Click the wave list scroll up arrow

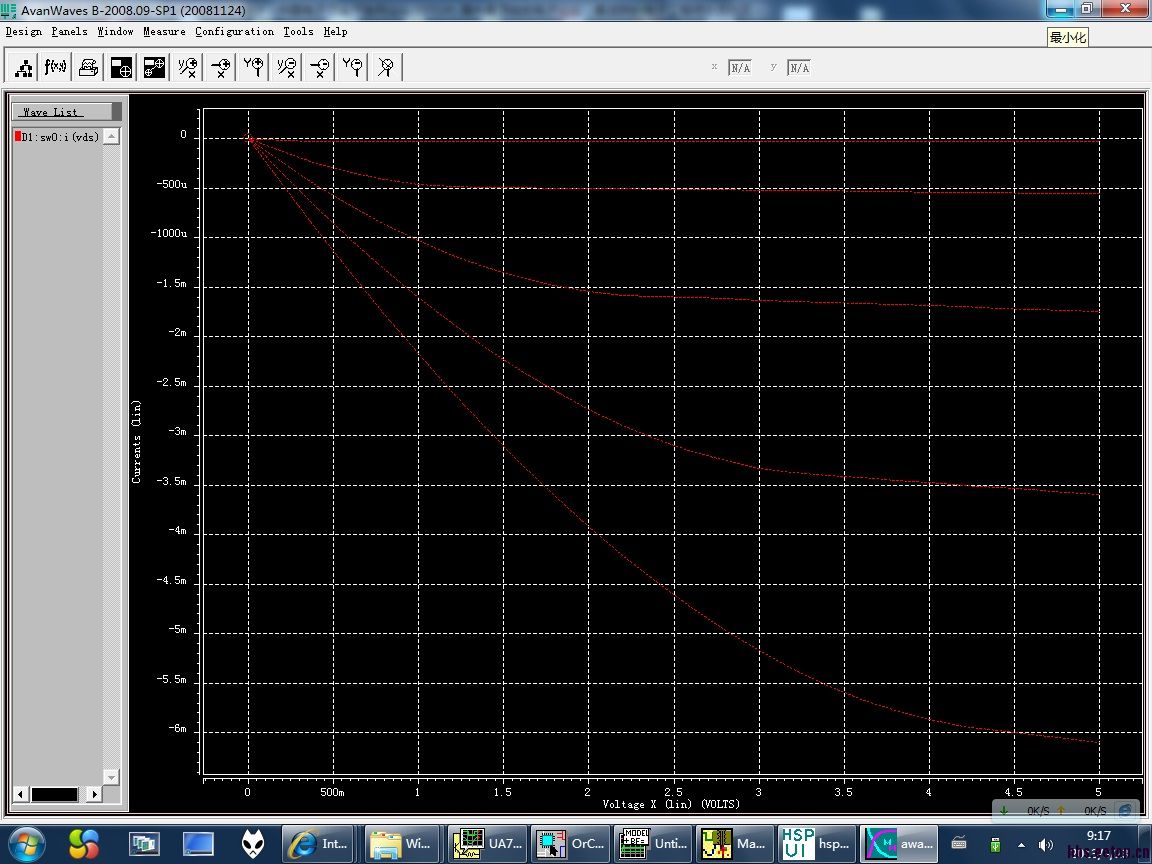pyautogui.click(x=111, y=136)
